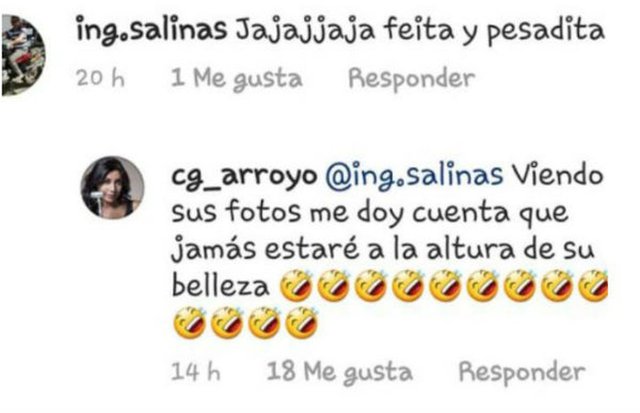Click the '20 h' timestamp

click(x=100, y=78)
